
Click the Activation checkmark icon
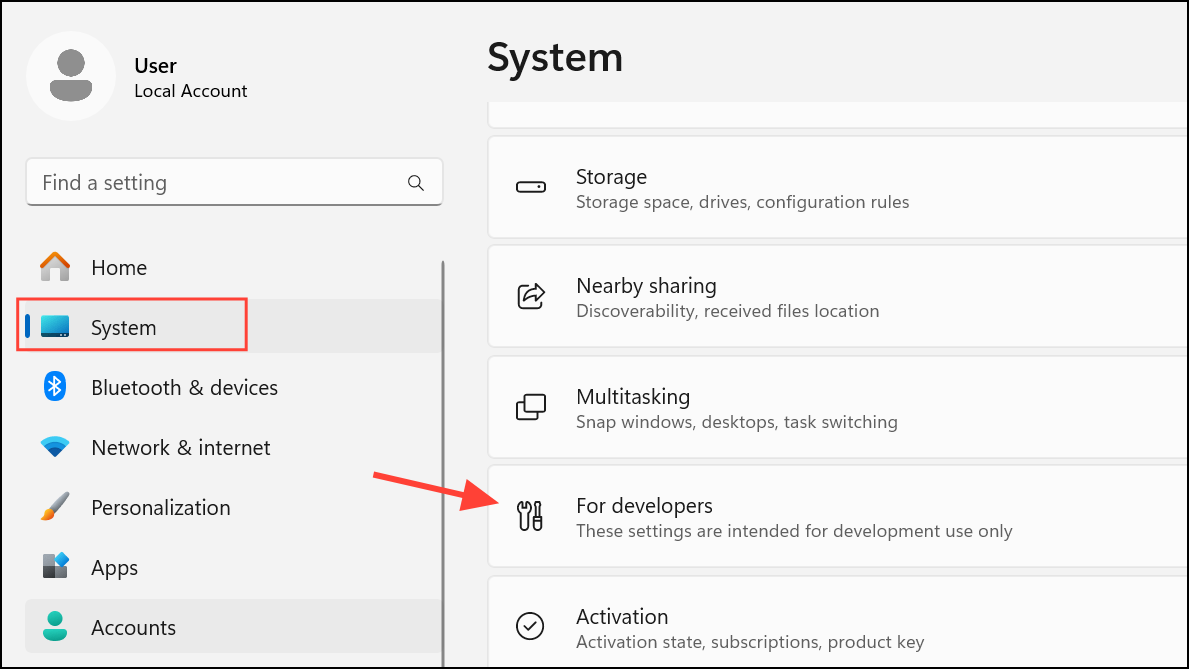[x=530, y=626]
